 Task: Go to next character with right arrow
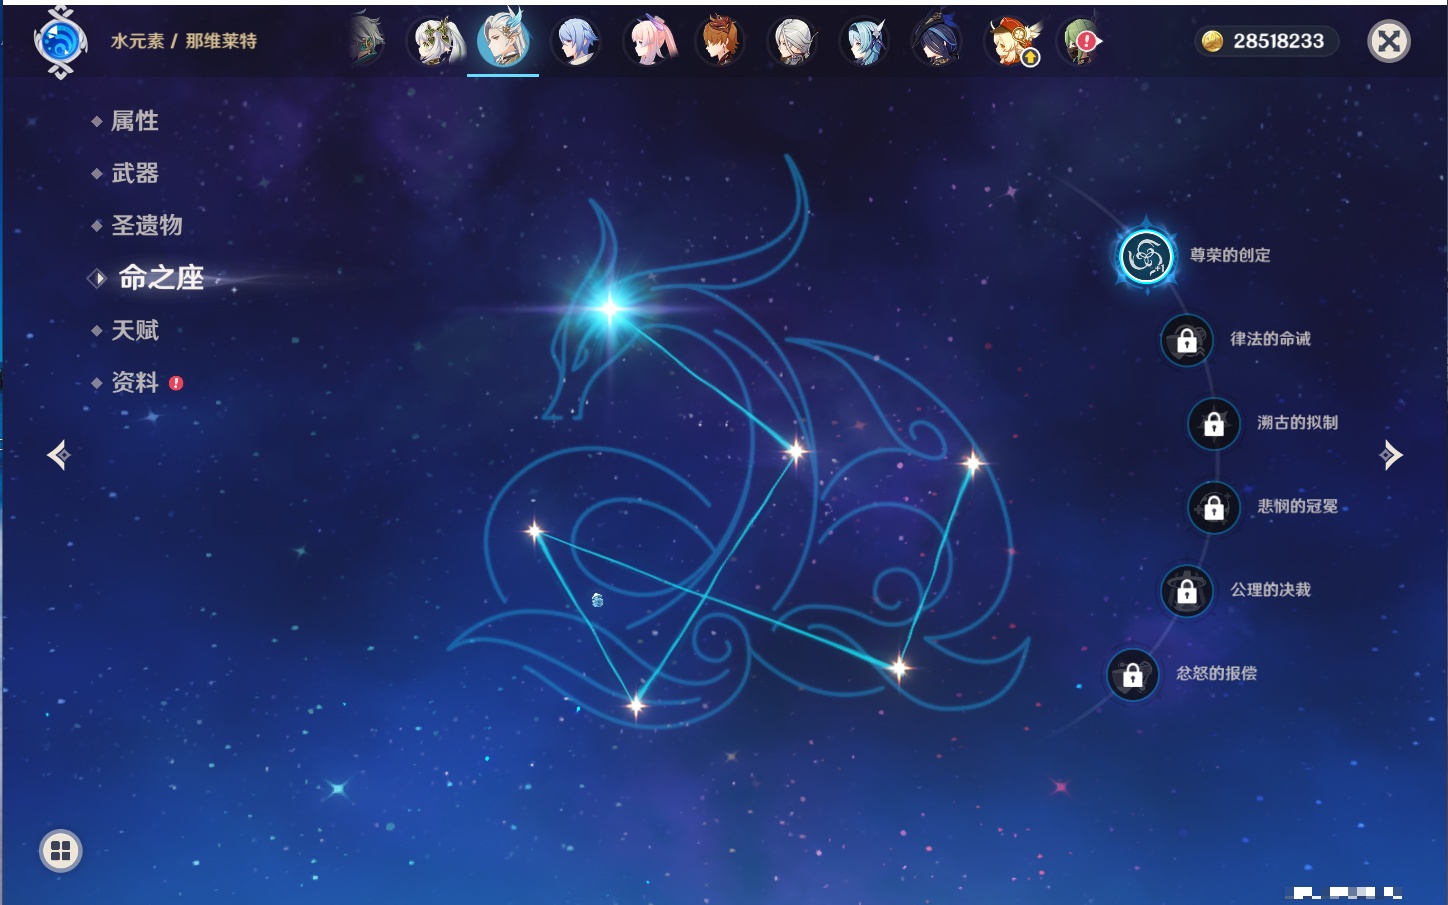(x=1390, y=455)
